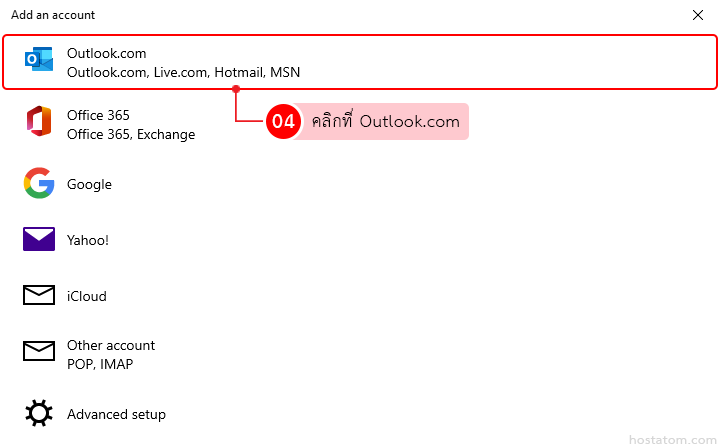Click the "Outlook.com, Live.com, Hotmail, MSN" subtitle

coord(183,72)
